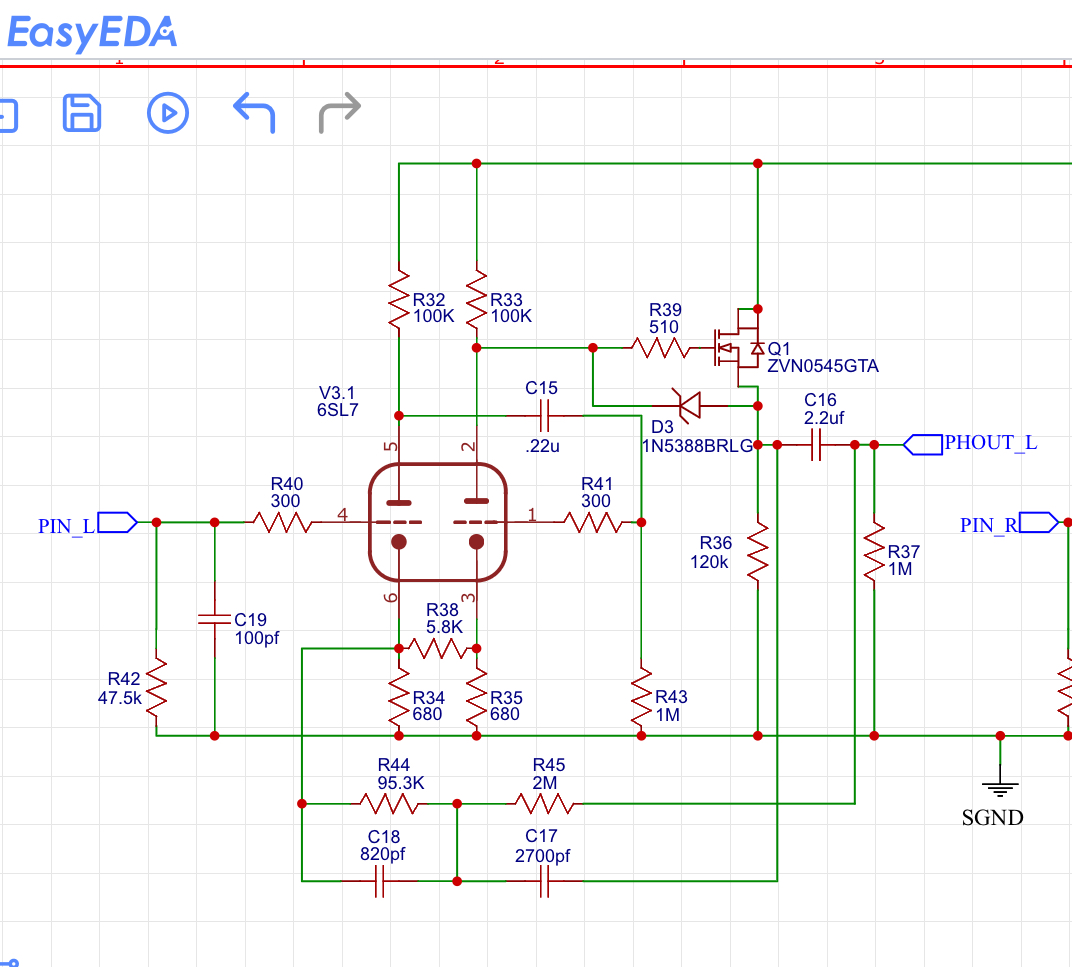
Task: Select resistor R40 300 symbol
Action: point(282,522)
